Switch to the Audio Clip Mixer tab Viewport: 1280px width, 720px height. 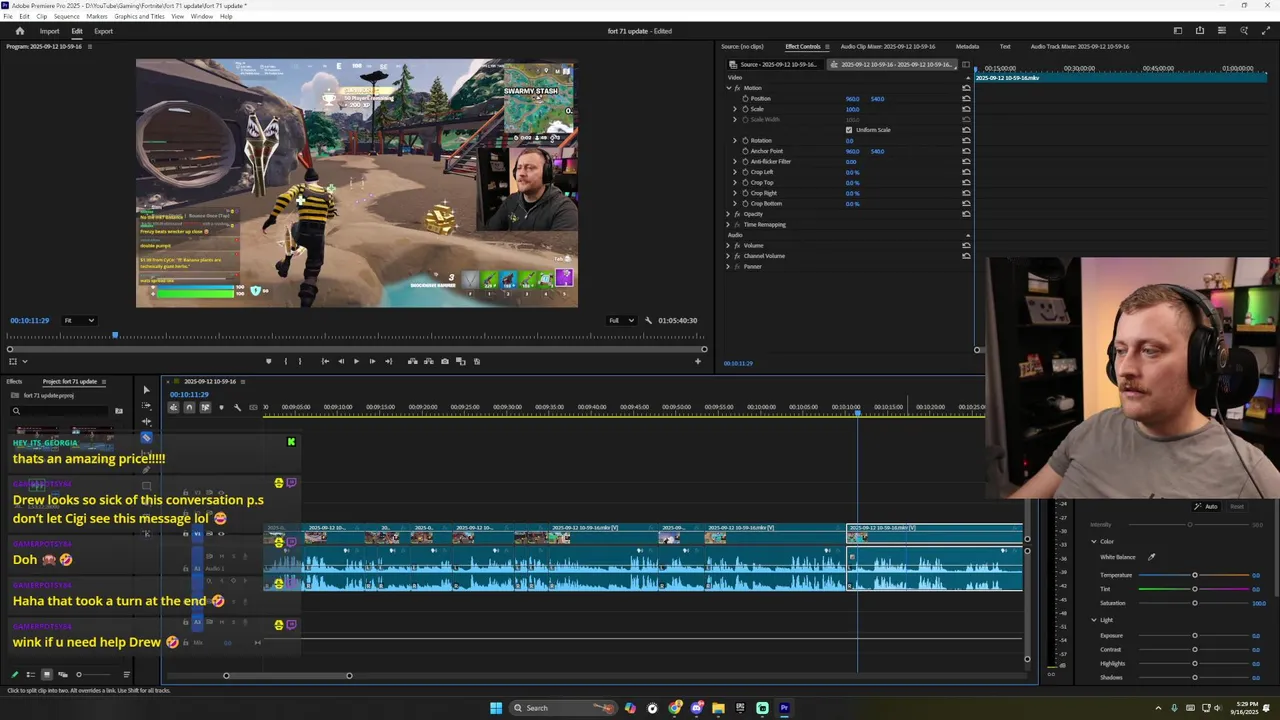tap(888, 46)
